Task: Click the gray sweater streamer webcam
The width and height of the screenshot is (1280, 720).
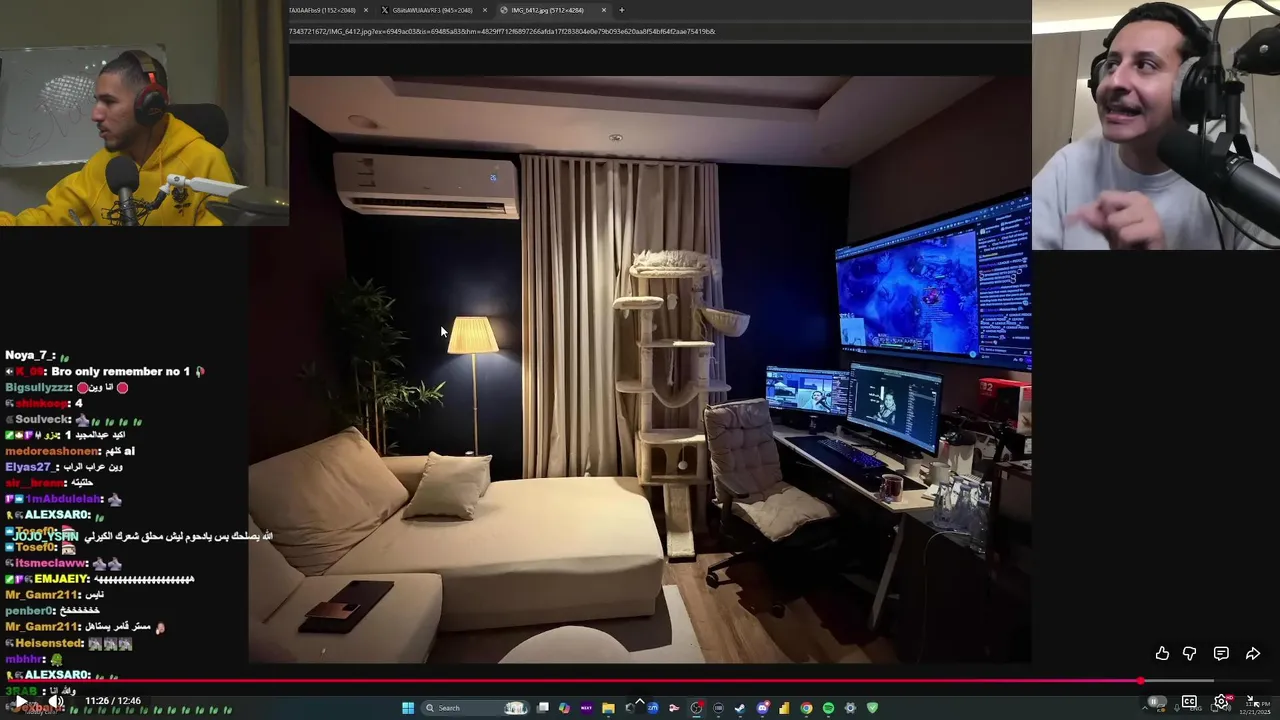Action: pyautogui.click(x=1156, y=125)
